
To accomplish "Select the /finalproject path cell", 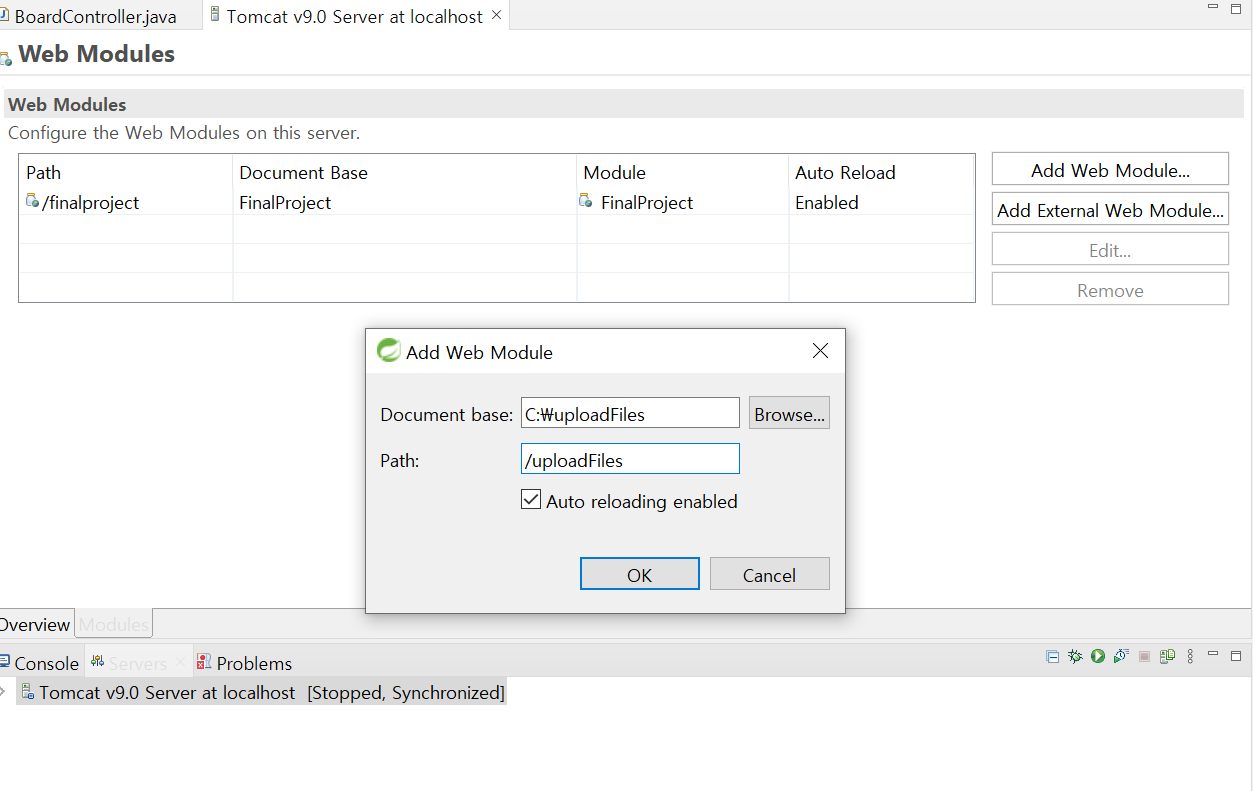I will (126, 202).
